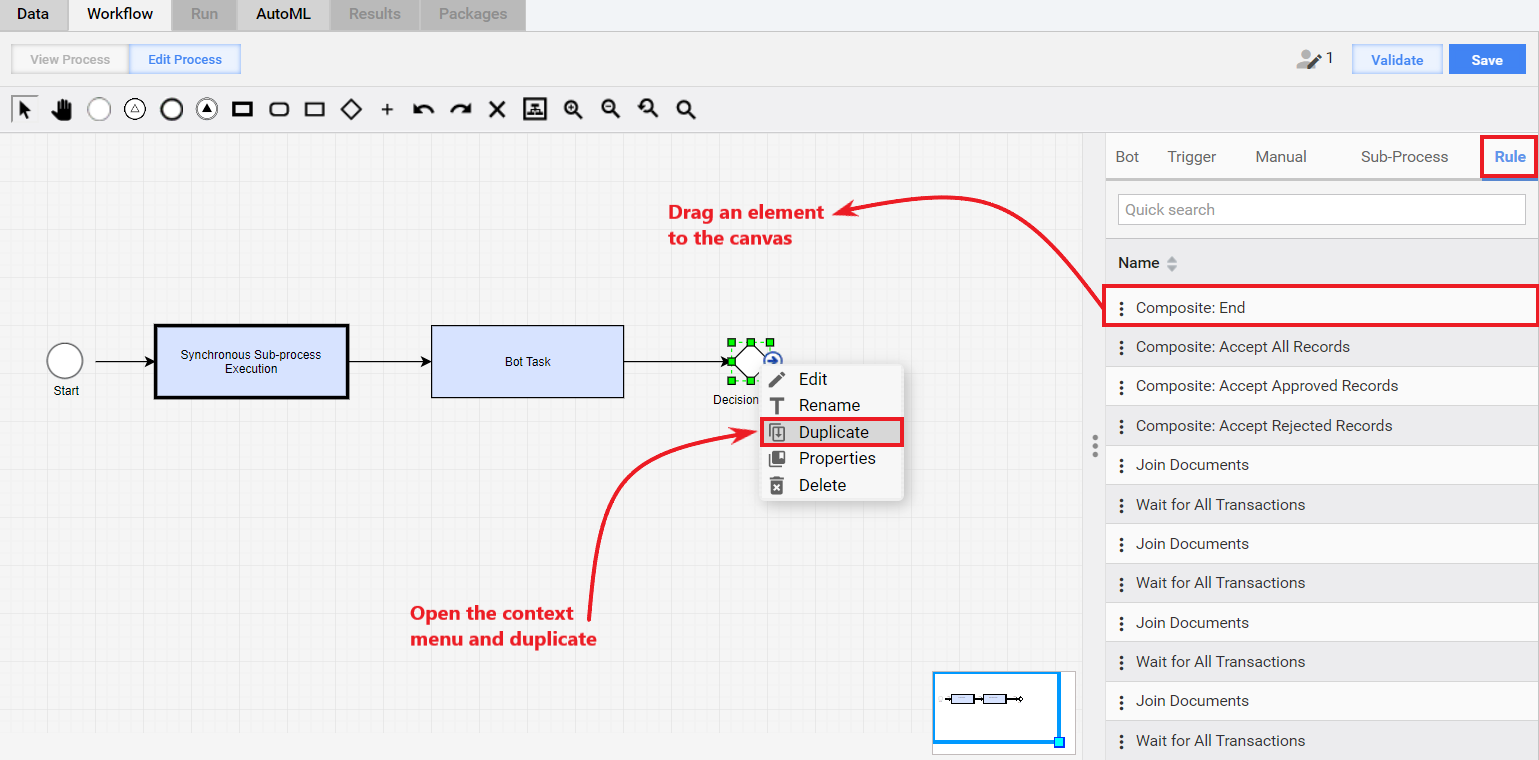
Task: Redo the last undone change
Action: pyautogui.click(x=460, y=109)
